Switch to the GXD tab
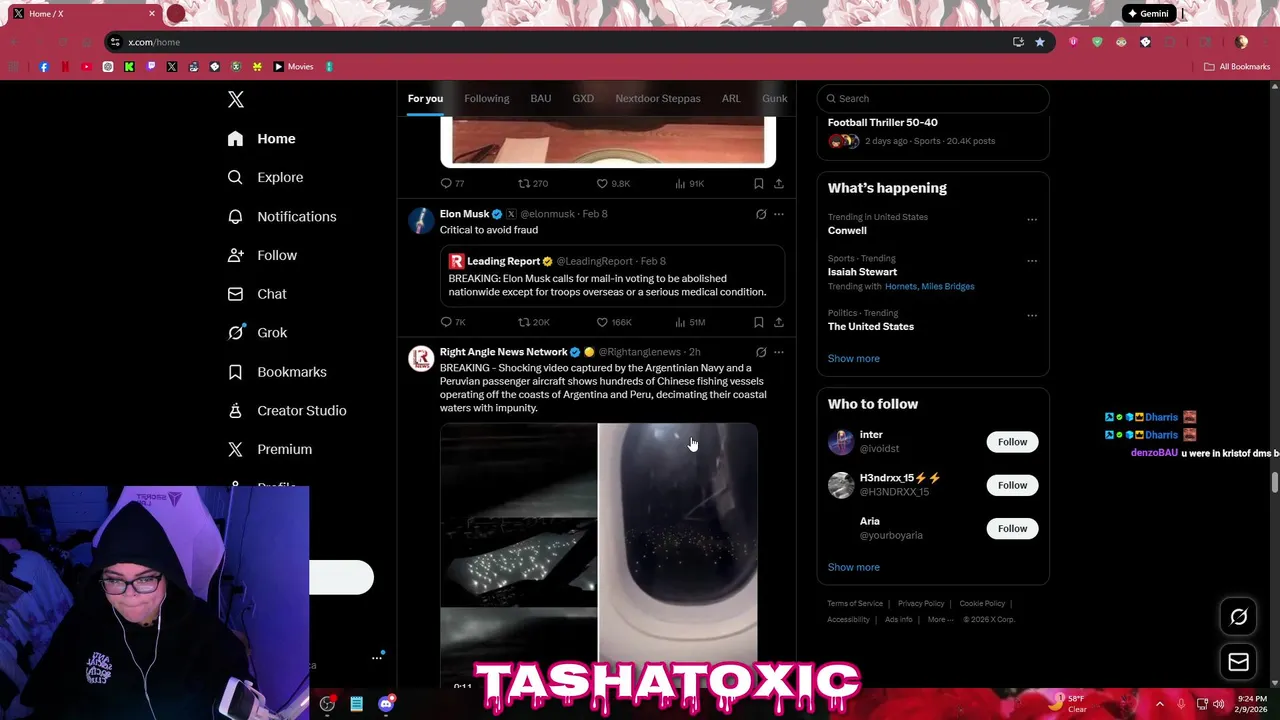The image size is (1280, 720). (583, 98)
